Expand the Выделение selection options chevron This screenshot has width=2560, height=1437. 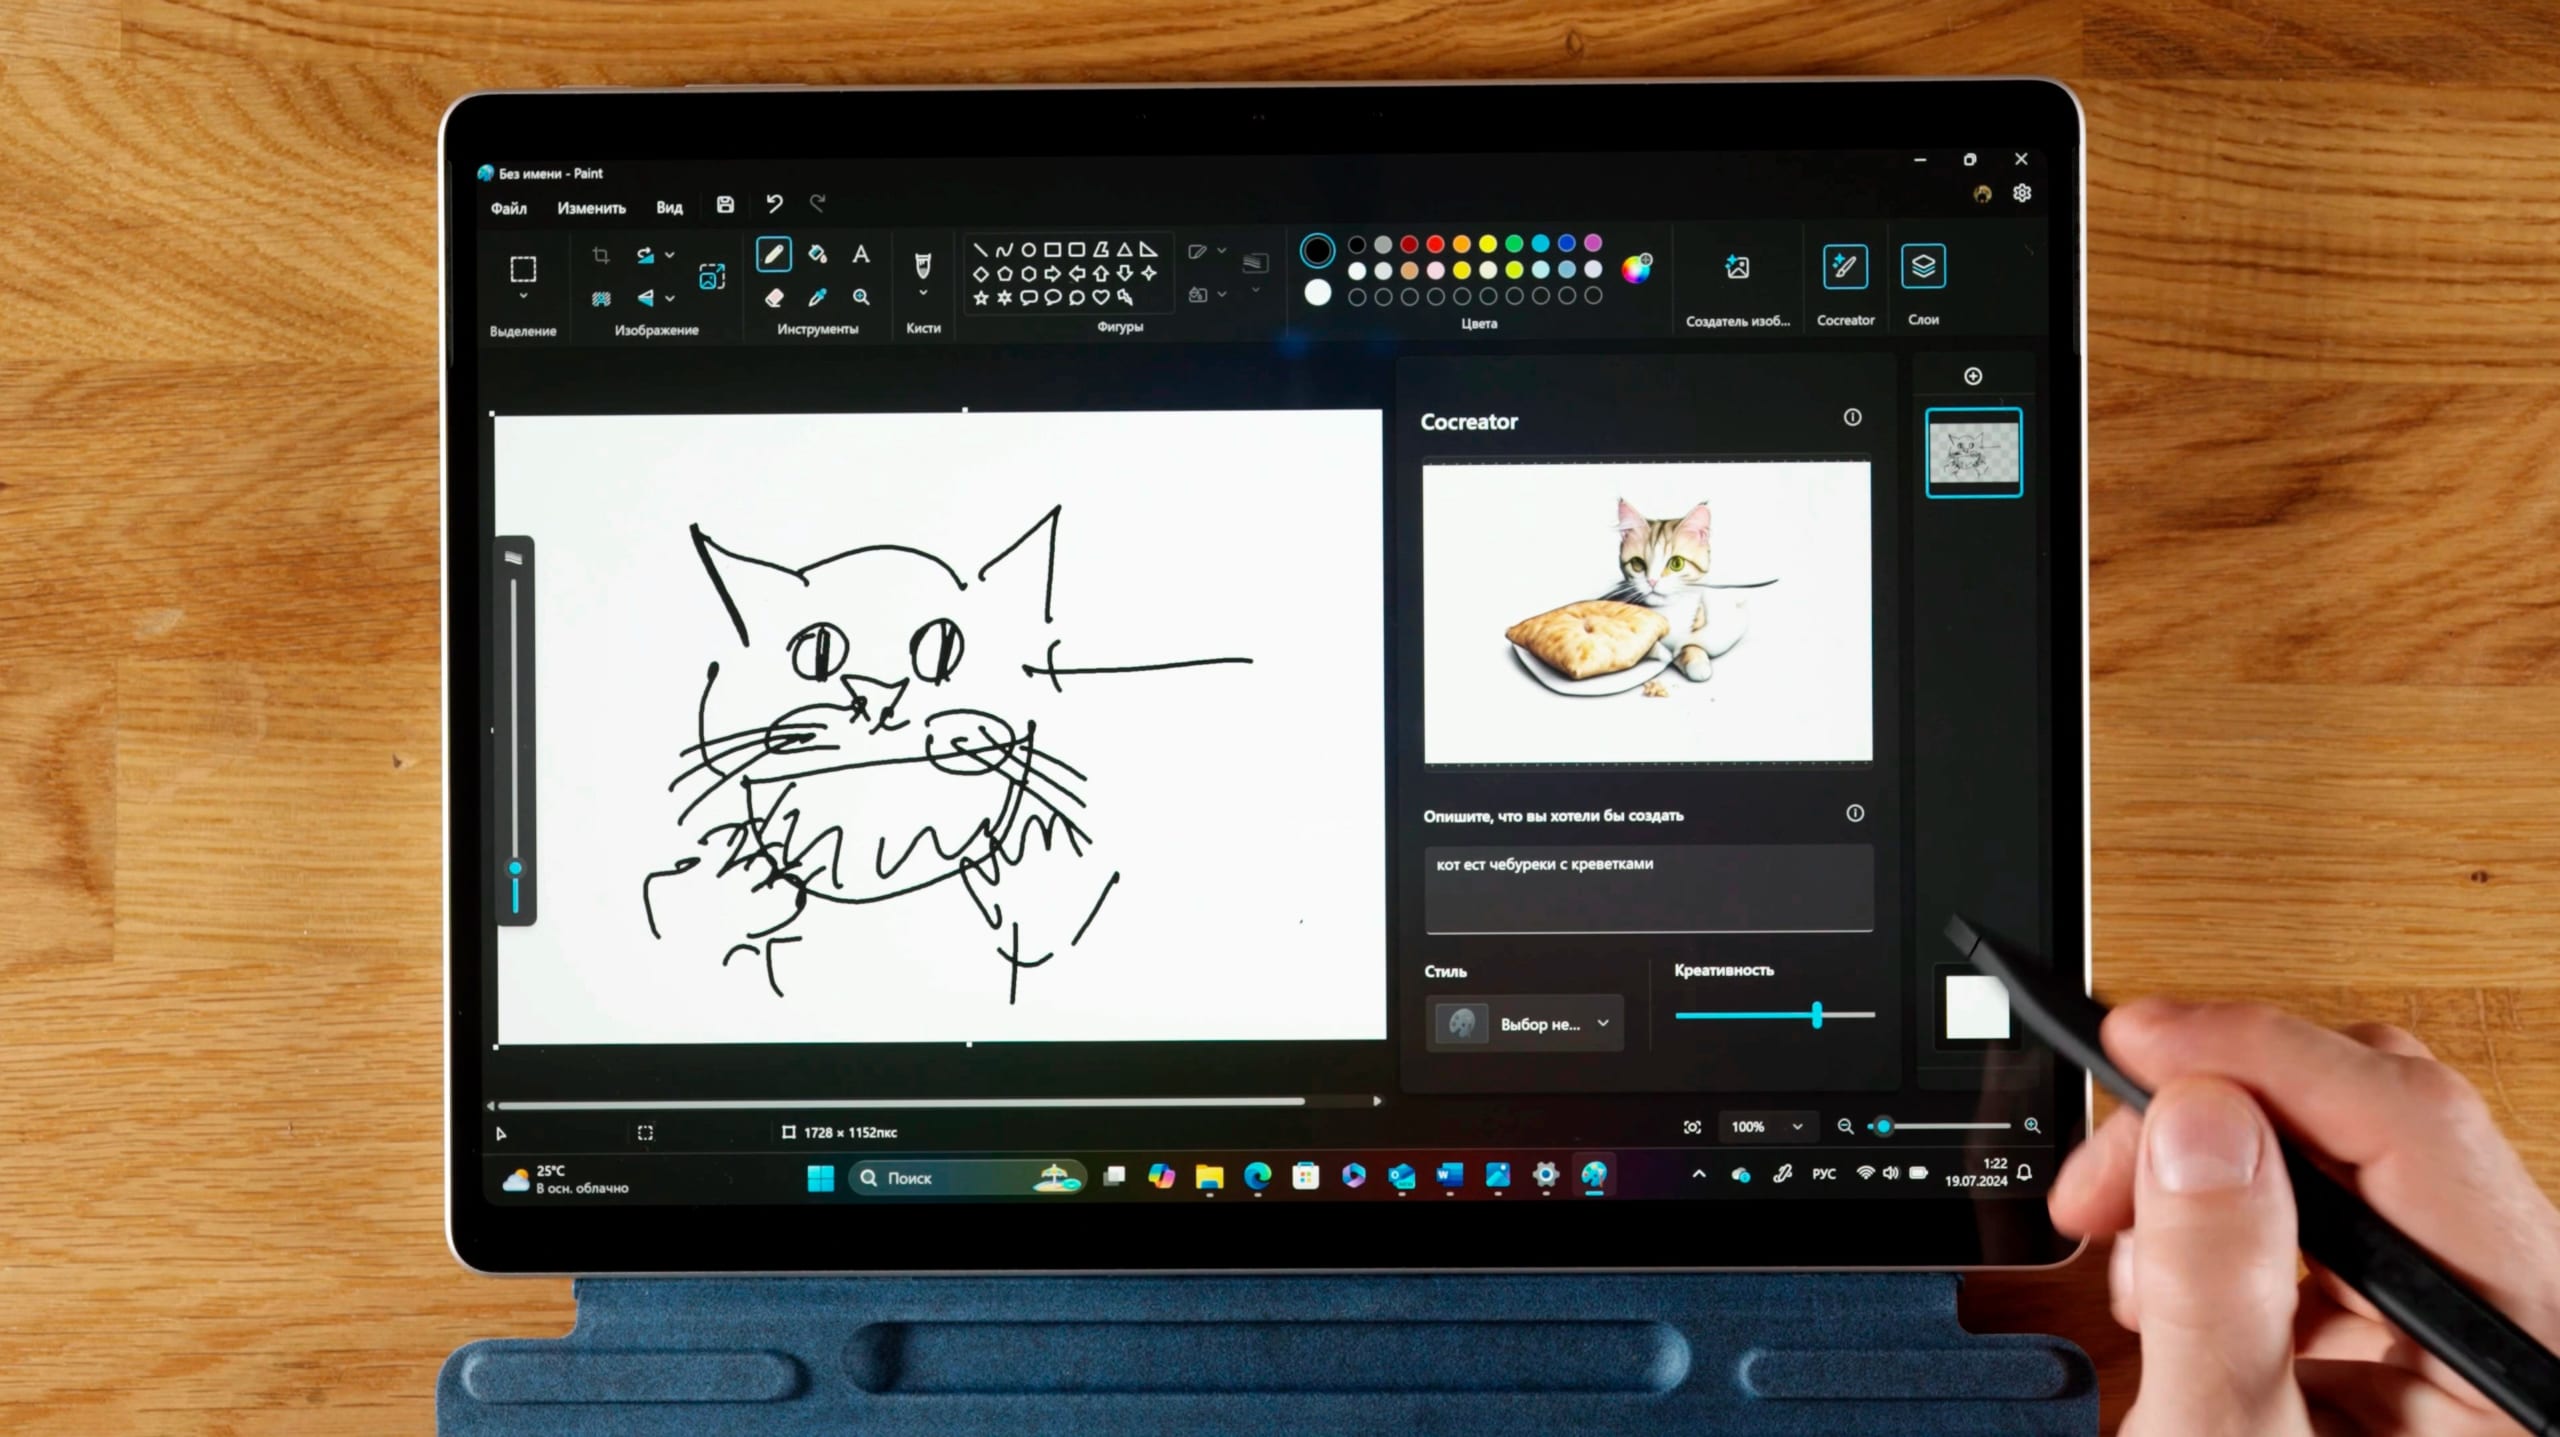pos(521,296)
